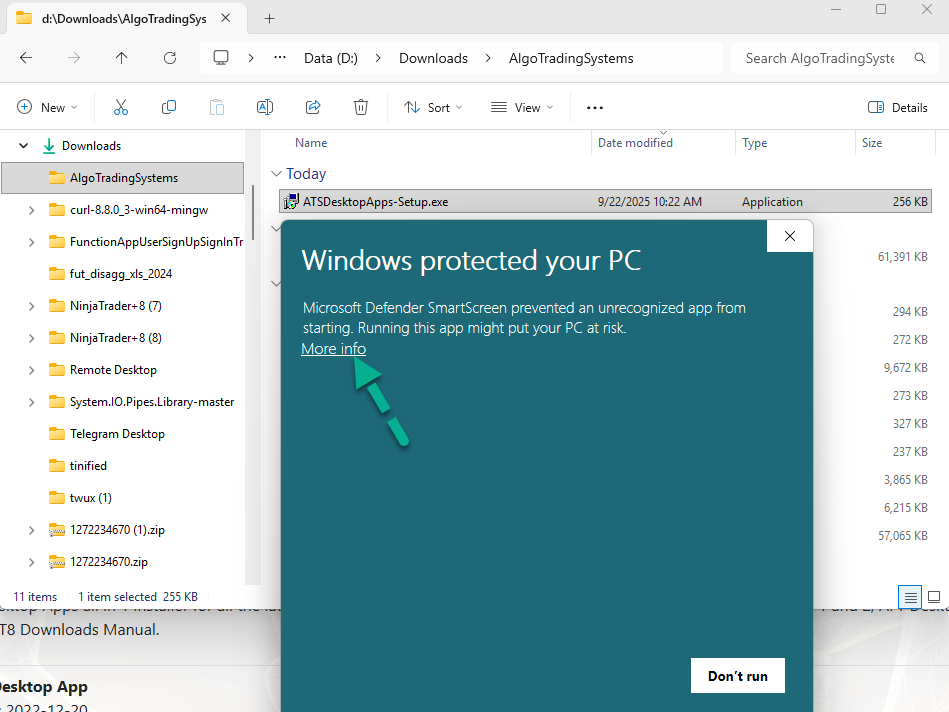Click AlgoTradingSystems in the breadcrumb
The width and height of the screenshot is (949, 712).
pyautogui.click(x=571, y=58)
